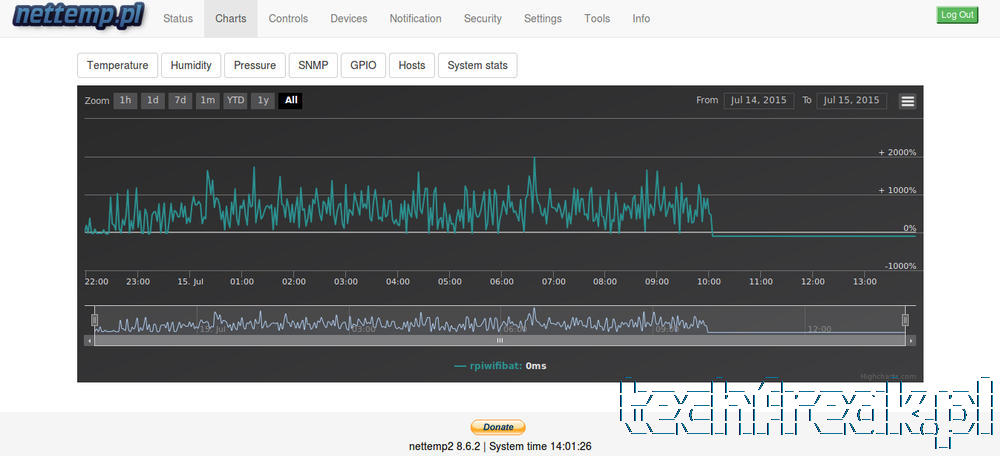Image resolution: width=1000 pixels, height=456 pixels.
Task: Open the Controls menu
Action: coord(288,18)
